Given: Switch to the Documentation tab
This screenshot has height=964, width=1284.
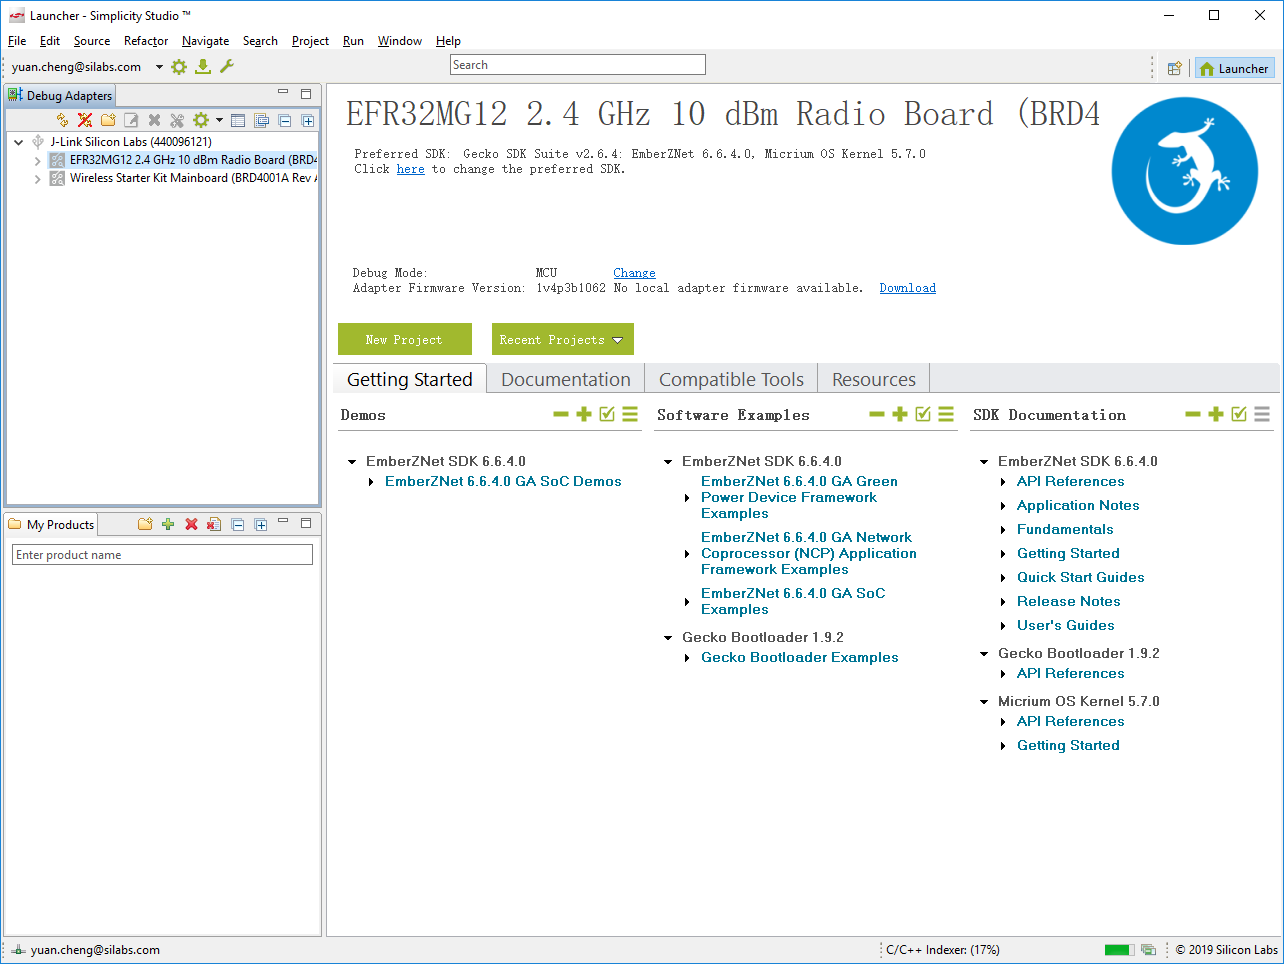Looking at the screenshot, I should tap(566, 379).
